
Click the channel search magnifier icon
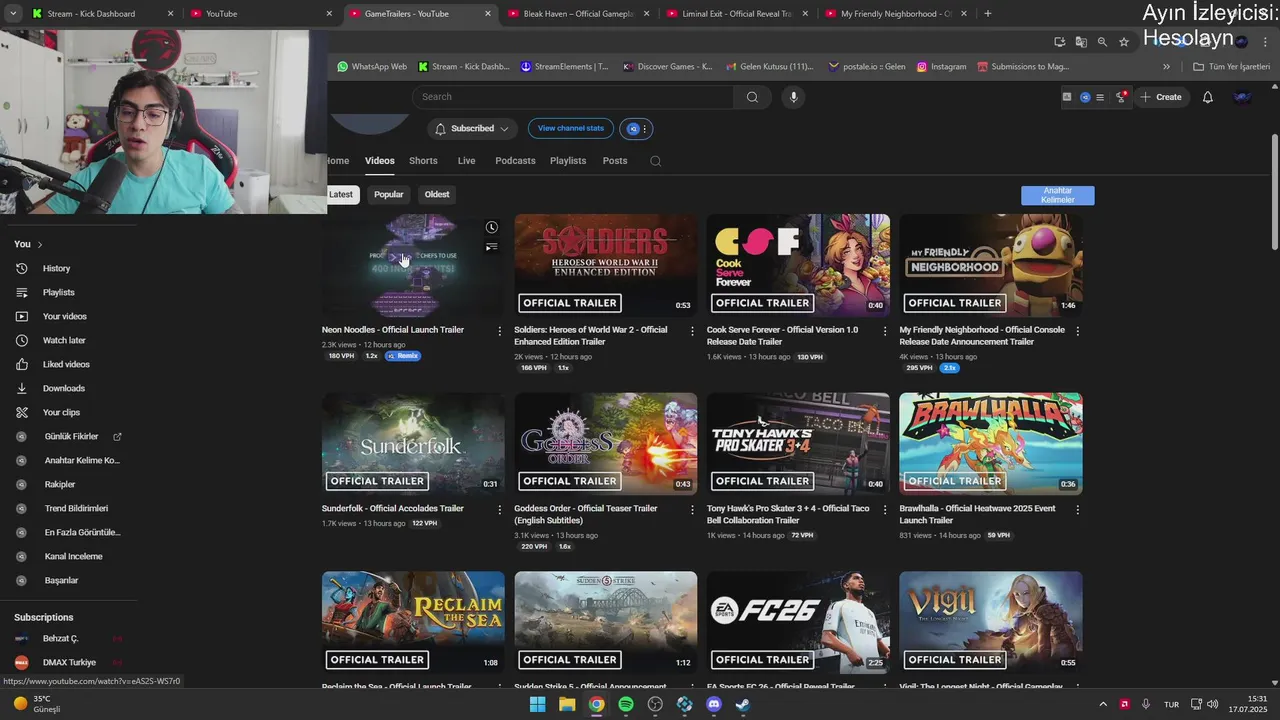click(655, 161)
